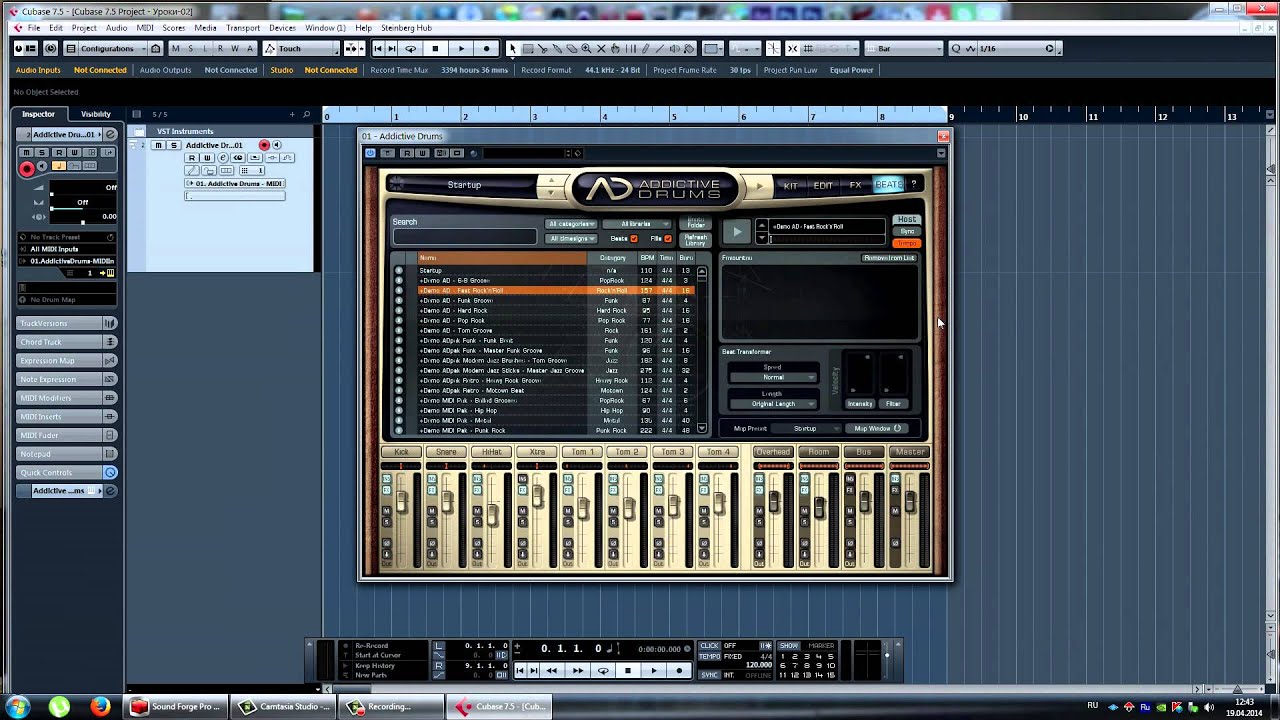Click the track list search magnifier

[306, 114]
